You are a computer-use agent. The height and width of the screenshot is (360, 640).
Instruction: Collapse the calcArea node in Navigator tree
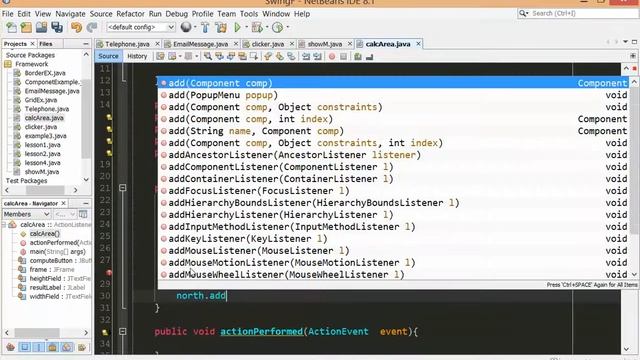pos(4,224)
